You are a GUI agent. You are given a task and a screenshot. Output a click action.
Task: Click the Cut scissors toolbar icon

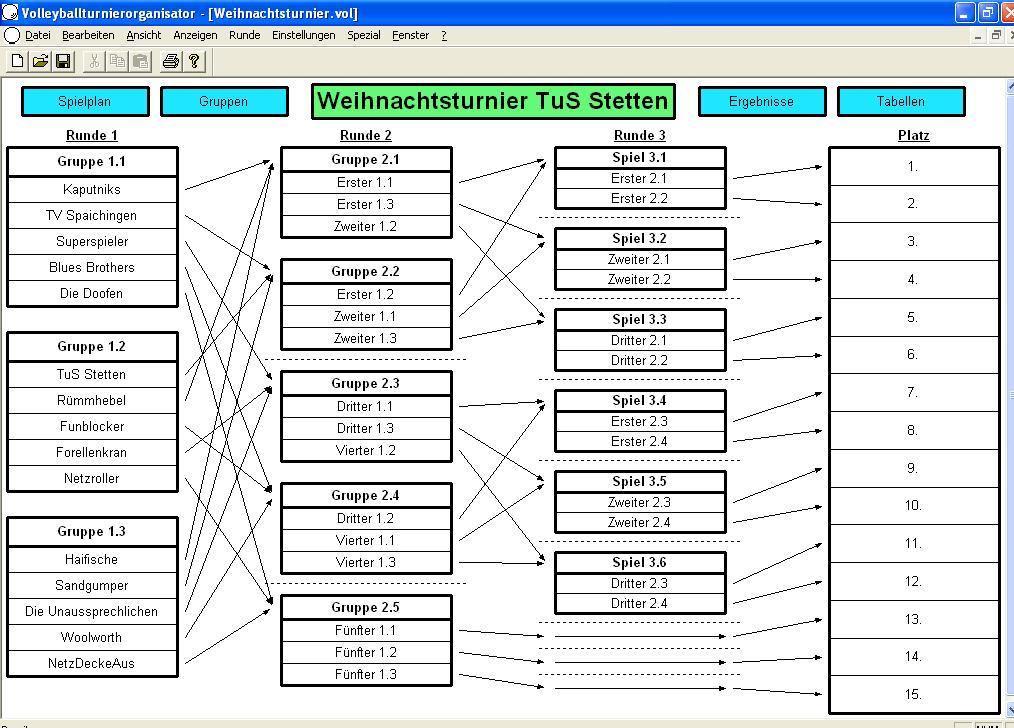point(94,62)
